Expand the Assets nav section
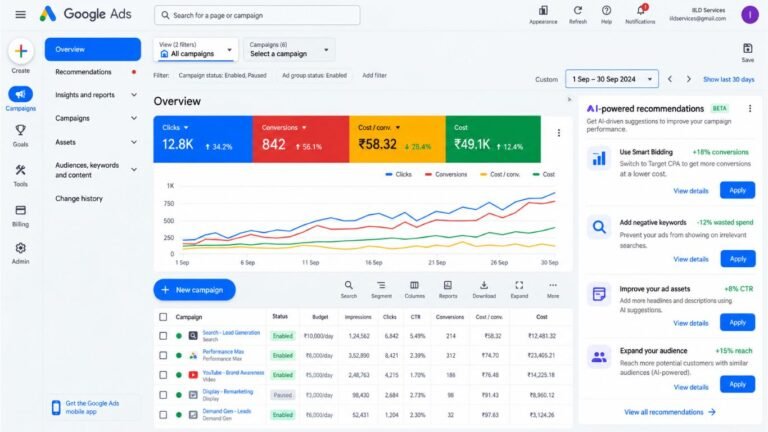Viewport: 768px width, 432px height. pyautogui.click(x=134, y=142)
